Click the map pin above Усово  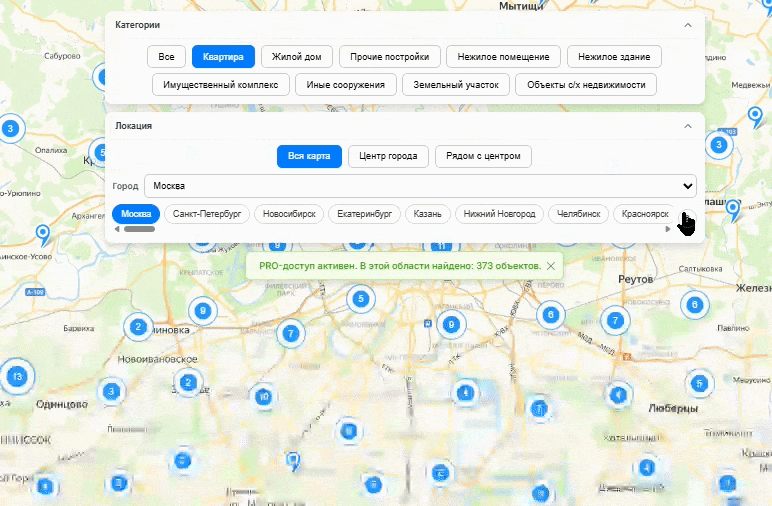pyautogui.click(x=43, y=235)
